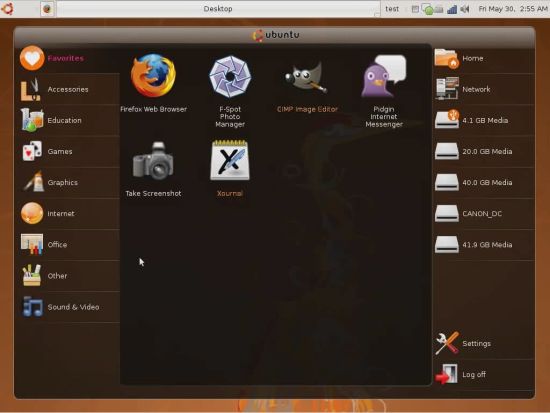Open 20.0 GB Media drive icon
The image size is (550, 413).
[447, 151]
